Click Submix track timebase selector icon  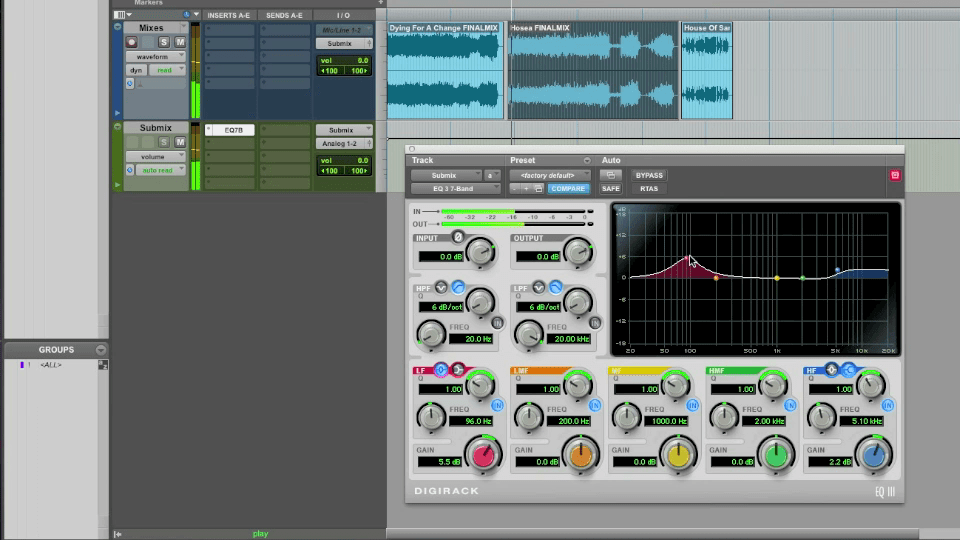coord(130,170)
